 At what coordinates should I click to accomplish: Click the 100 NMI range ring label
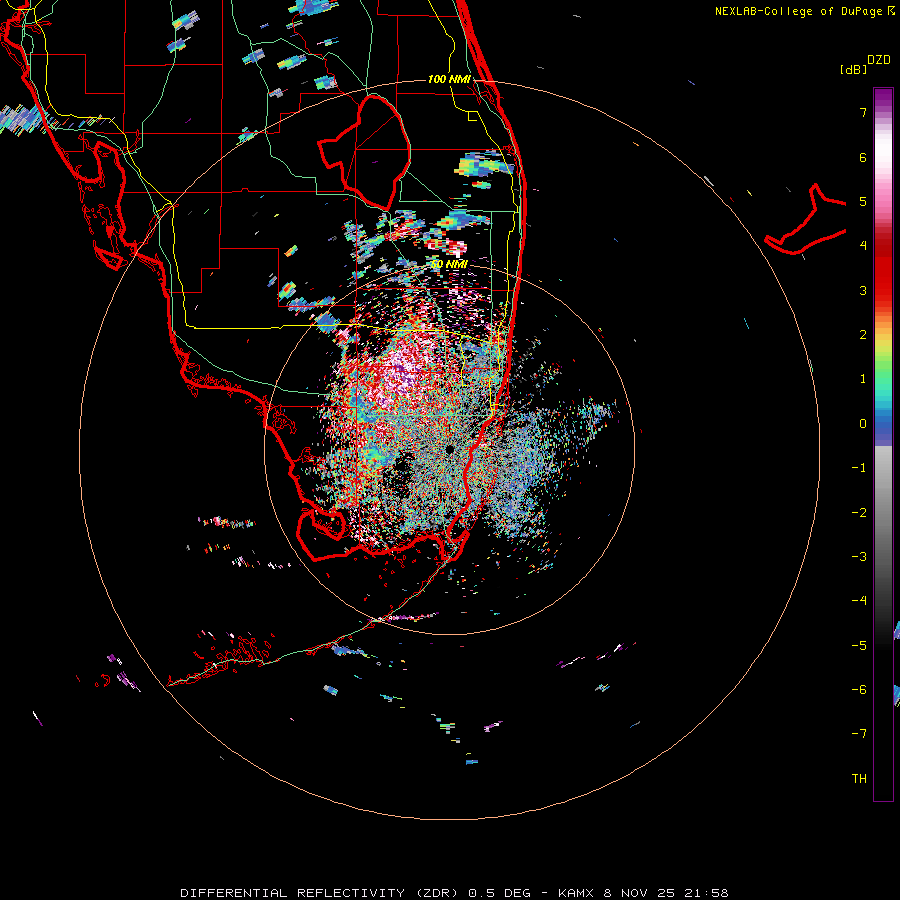click(449, 79)
